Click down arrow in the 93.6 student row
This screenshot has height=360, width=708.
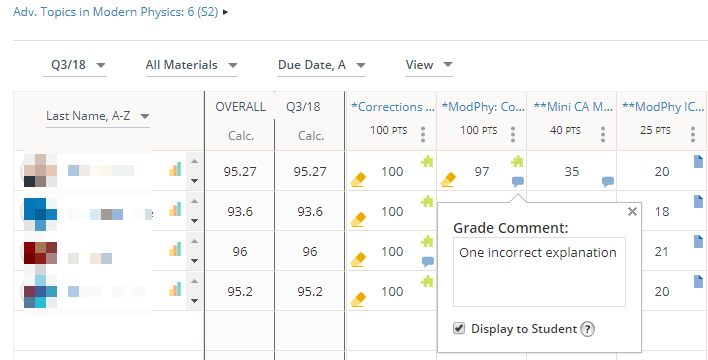(195, 220)
